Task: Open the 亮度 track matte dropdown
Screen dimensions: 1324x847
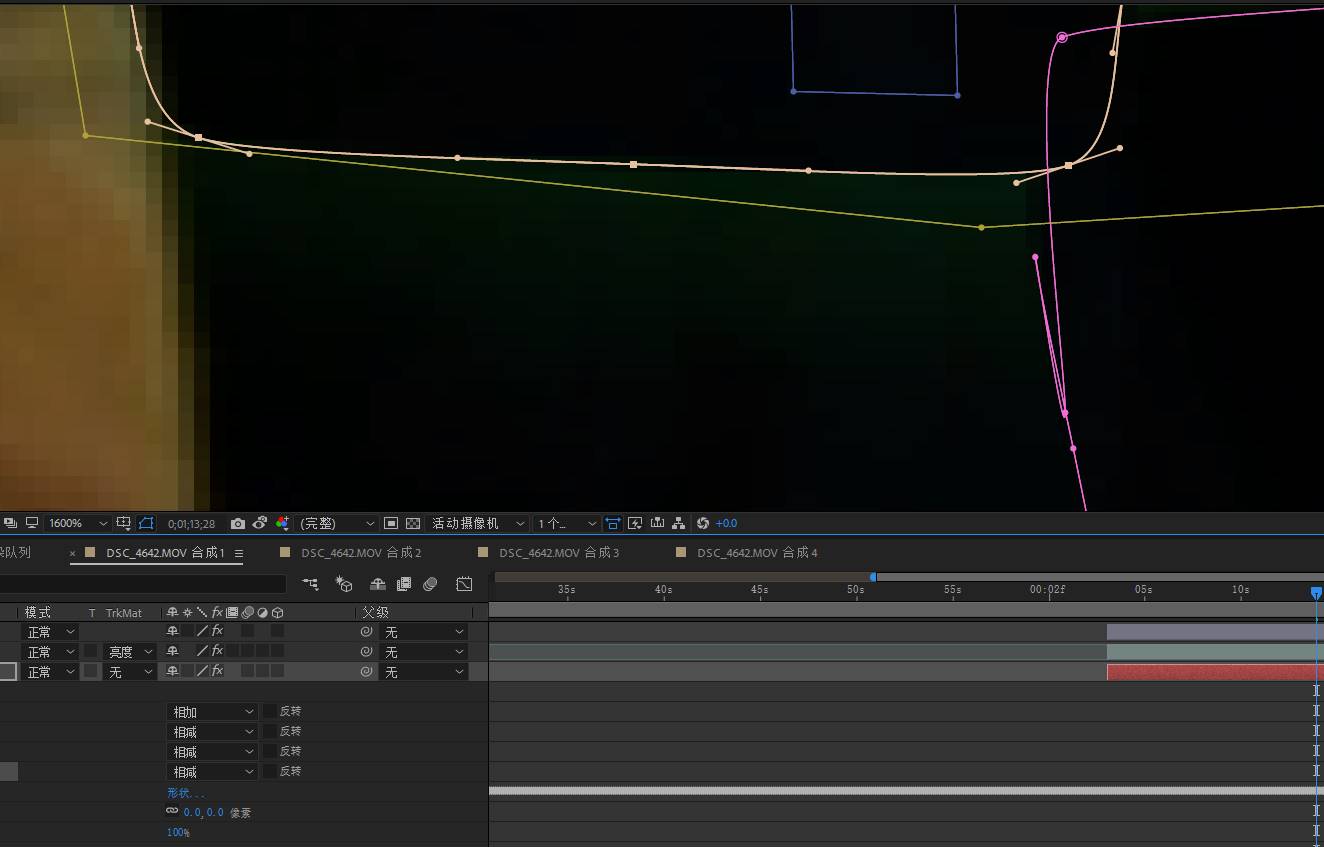Action: click(130, 652)
